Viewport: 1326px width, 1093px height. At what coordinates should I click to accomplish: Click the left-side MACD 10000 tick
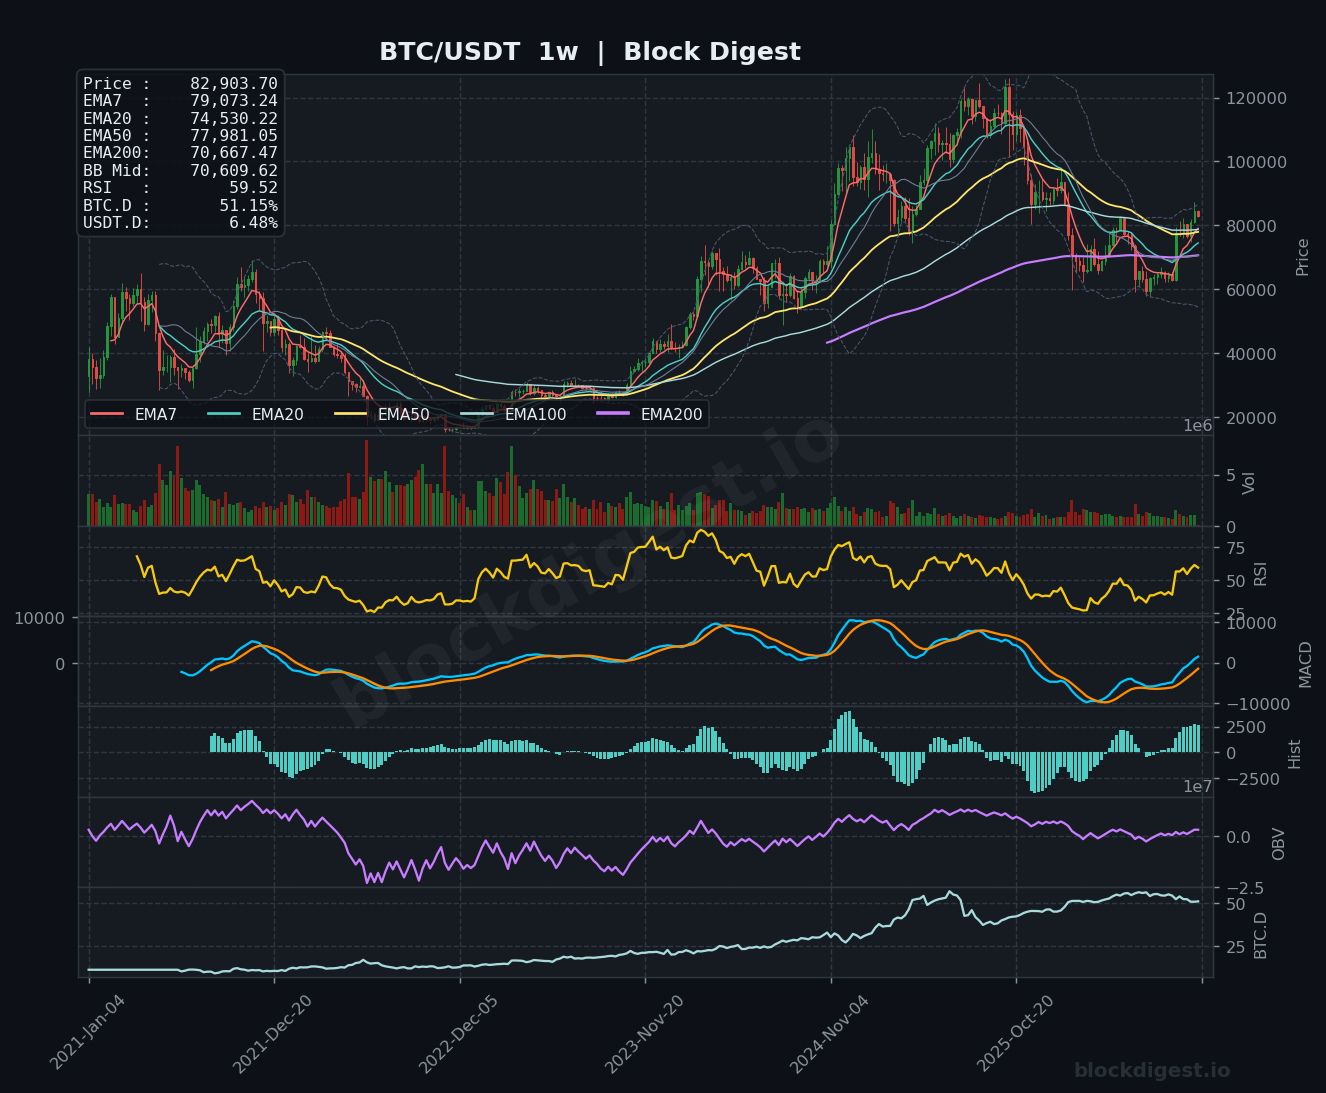tap(39, 618)
